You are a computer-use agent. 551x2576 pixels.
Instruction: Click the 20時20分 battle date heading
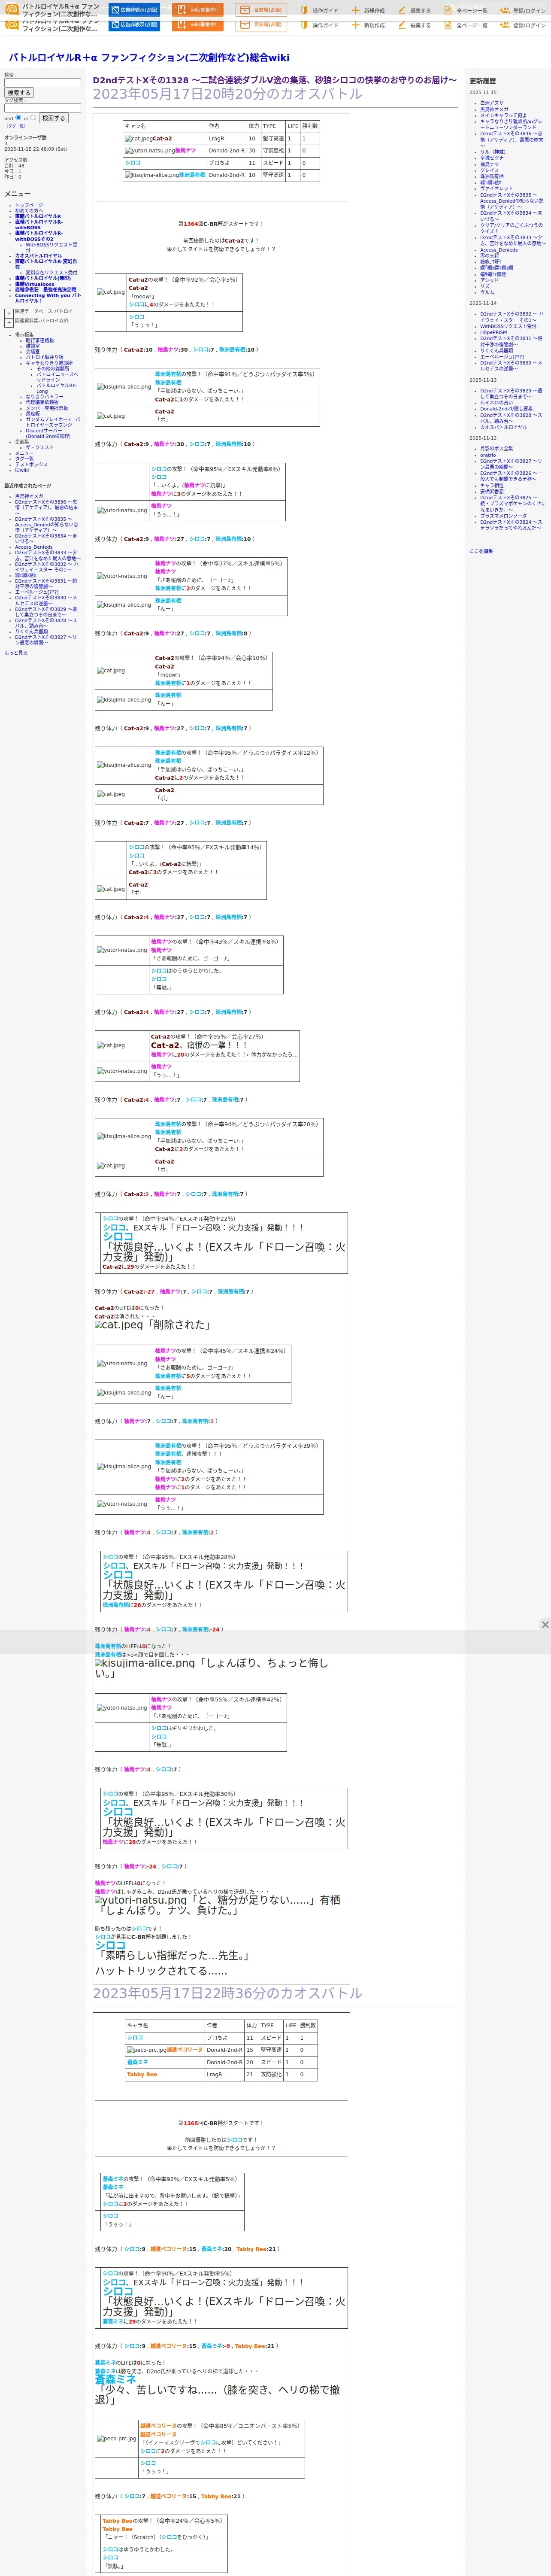pos(228,94)
